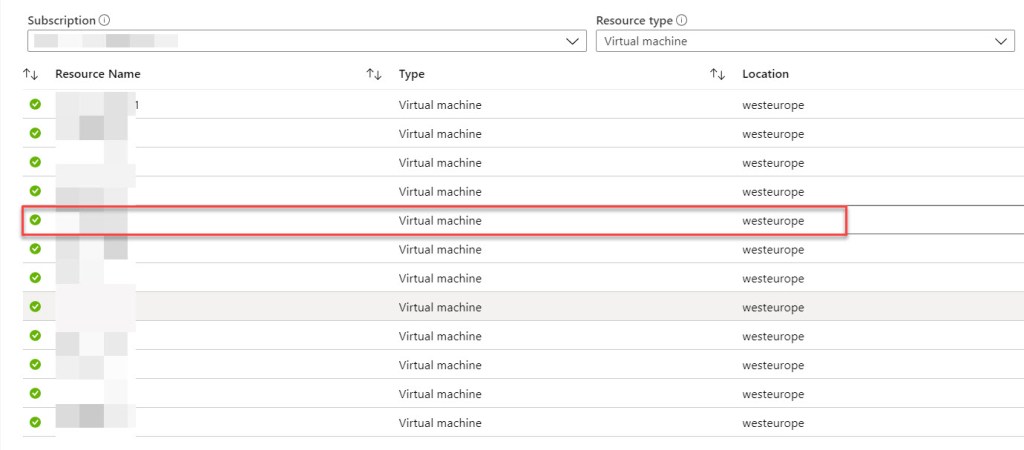Image resolution: width=1024 pixels, height=450 pixels.
Task: Expand the Resource type dropdown
Action: (x=804, y=41)
